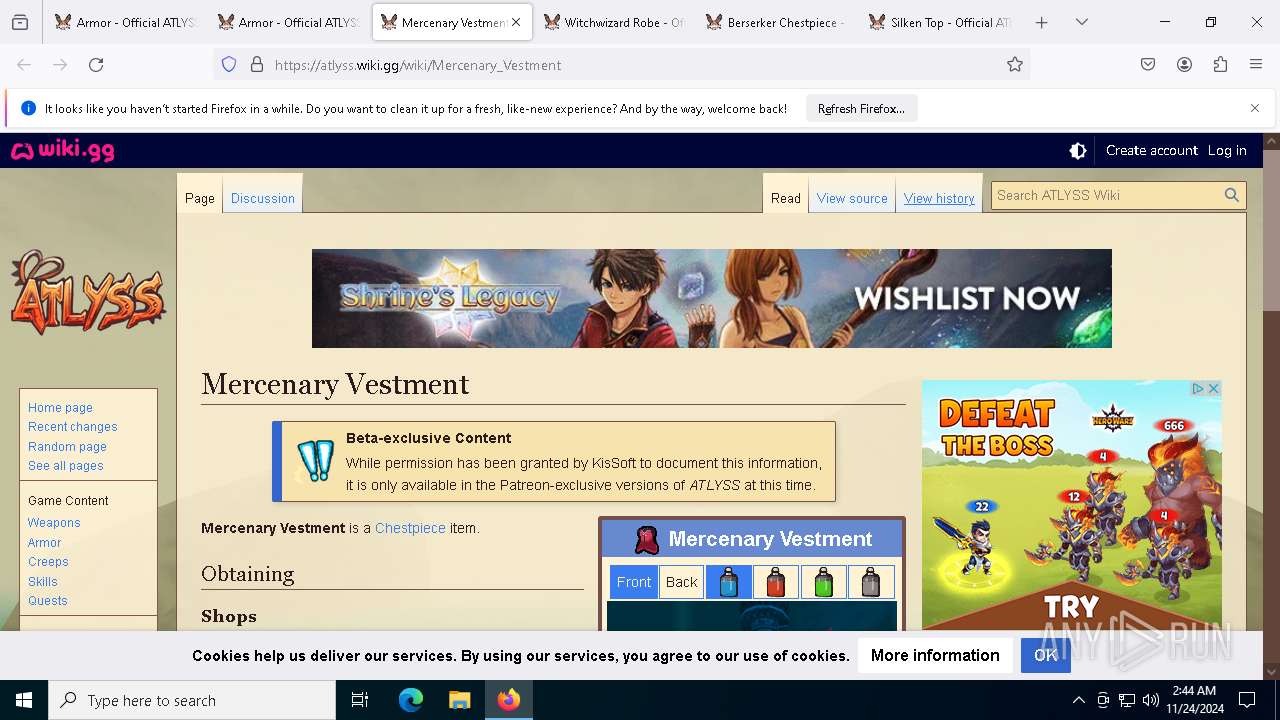Open the Windows Start menu
This screenshot has height=720, width=1280.
(24, 700)
